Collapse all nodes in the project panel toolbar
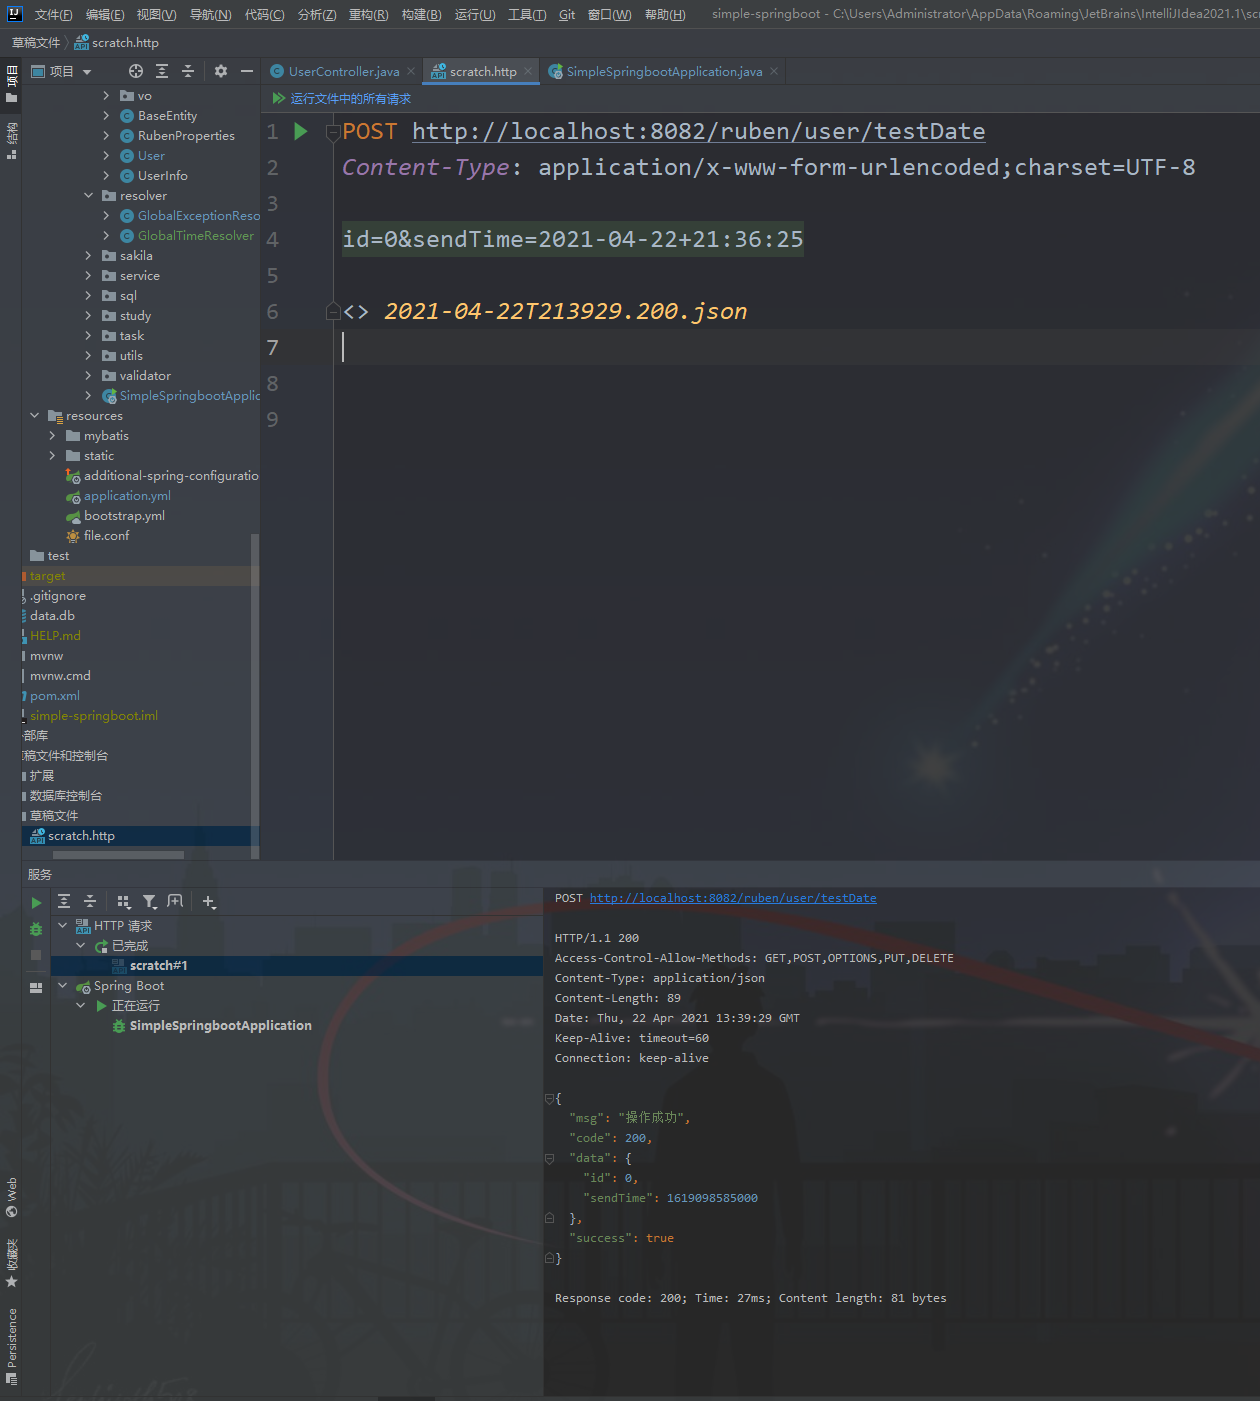Viewport: 1260px width, 1401px height. (188, 71)
